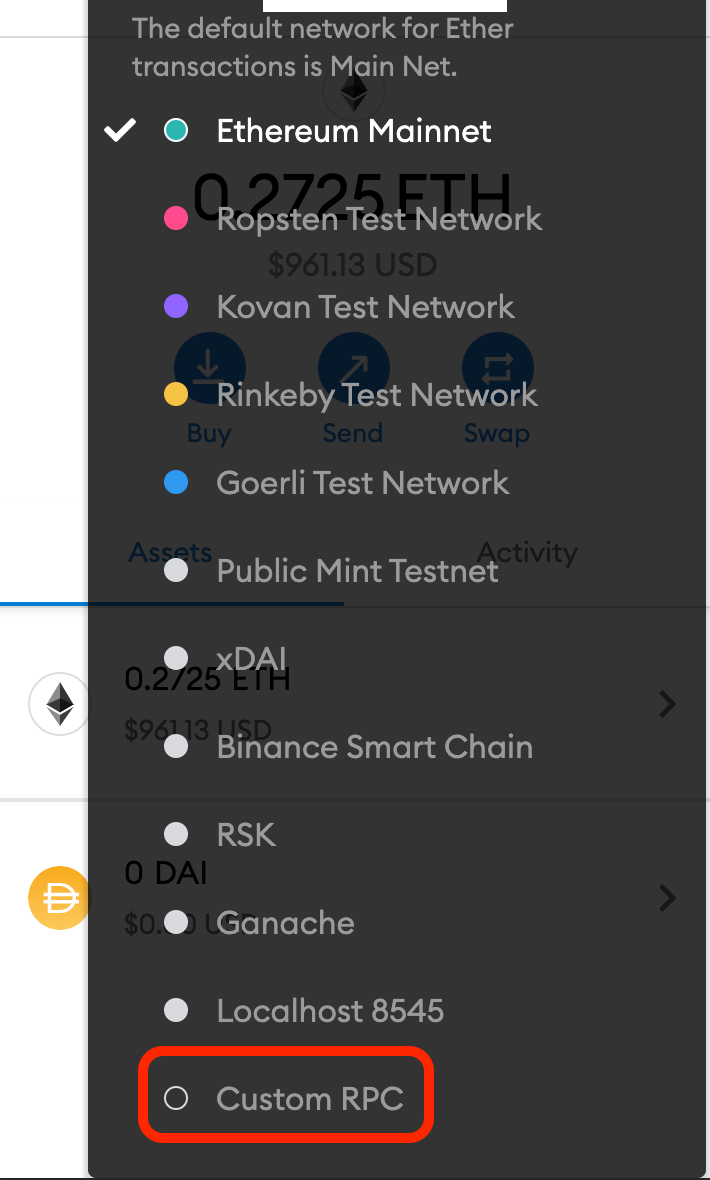Click the pink Ropsten network dot
This screenshot has width=710, height=1180.
pos(176,219)
